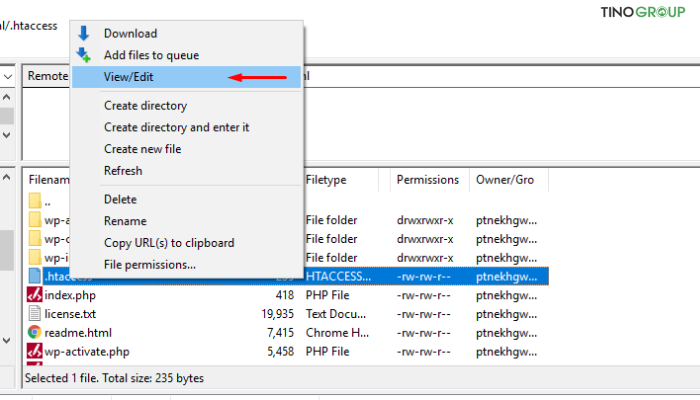Click the index.php file icon
The height and width of the screenshot is (400, 700).
[34, 295]
